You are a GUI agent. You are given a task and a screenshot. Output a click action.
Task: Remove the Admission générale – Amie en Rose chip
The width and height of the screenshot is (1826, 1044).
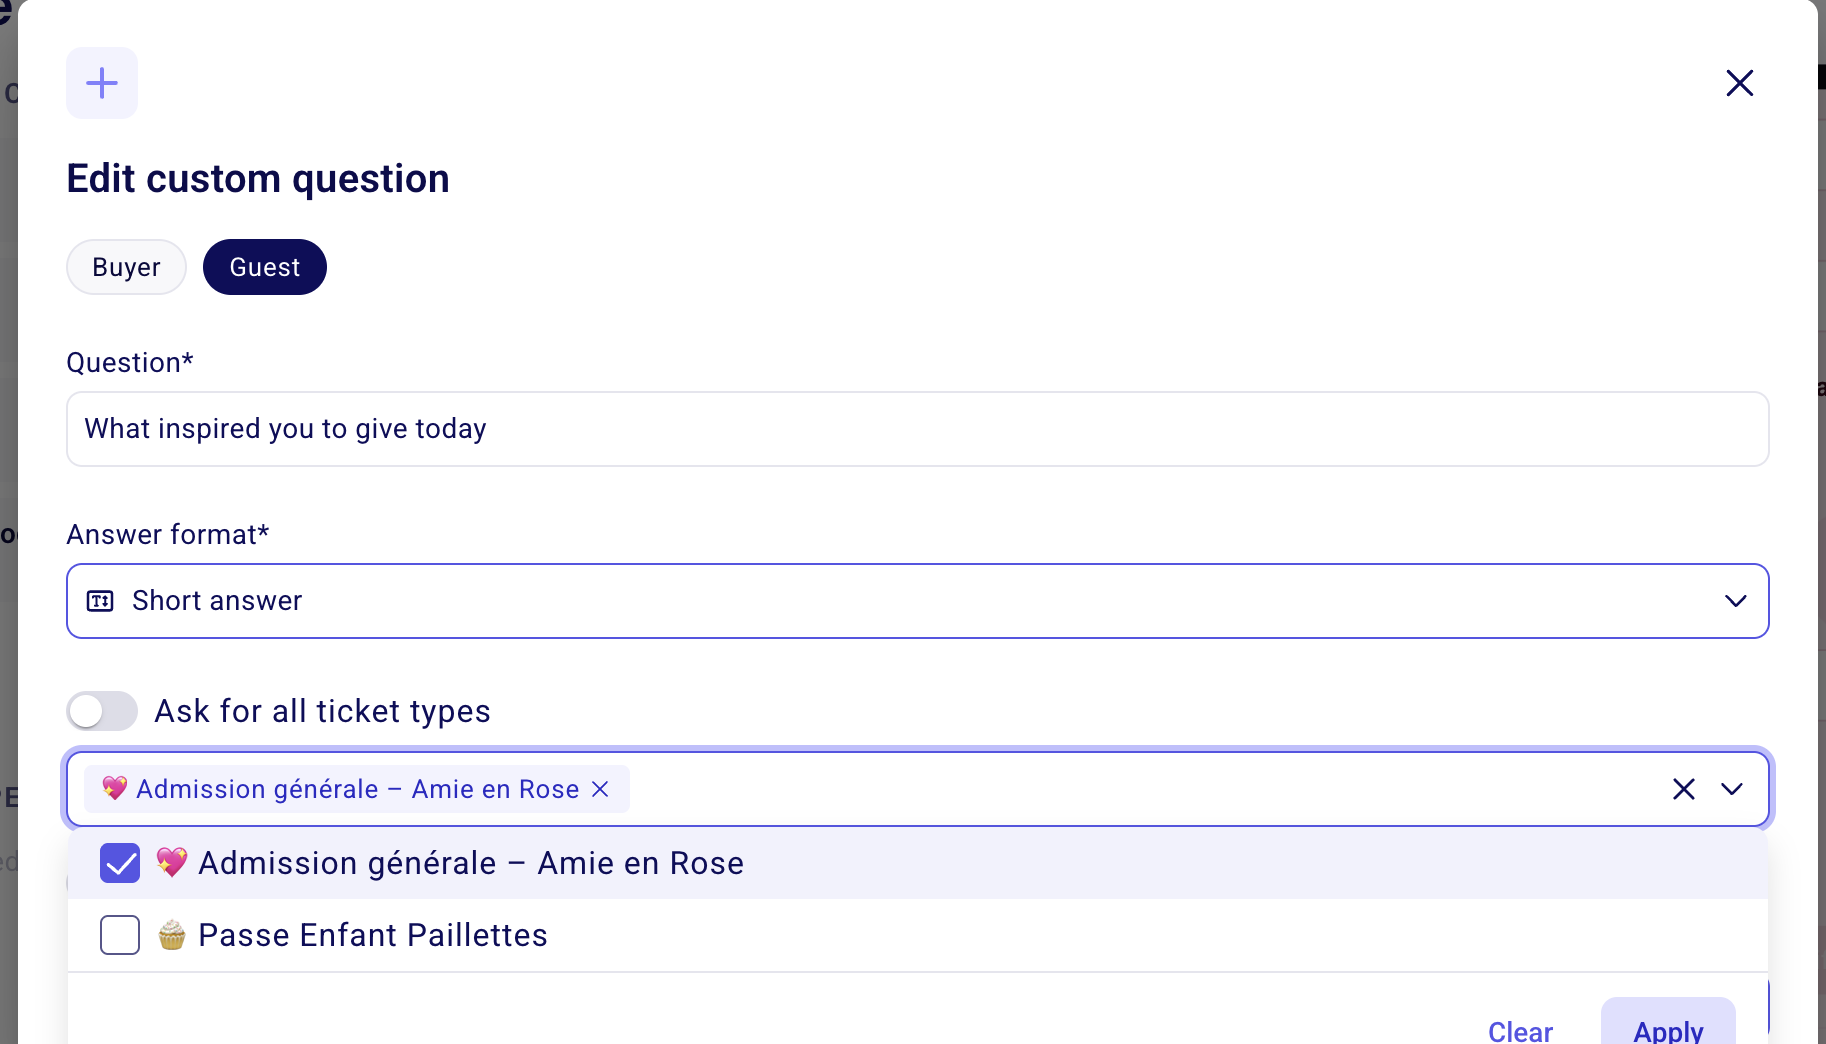pyautogui.click(x=600, y=789)
